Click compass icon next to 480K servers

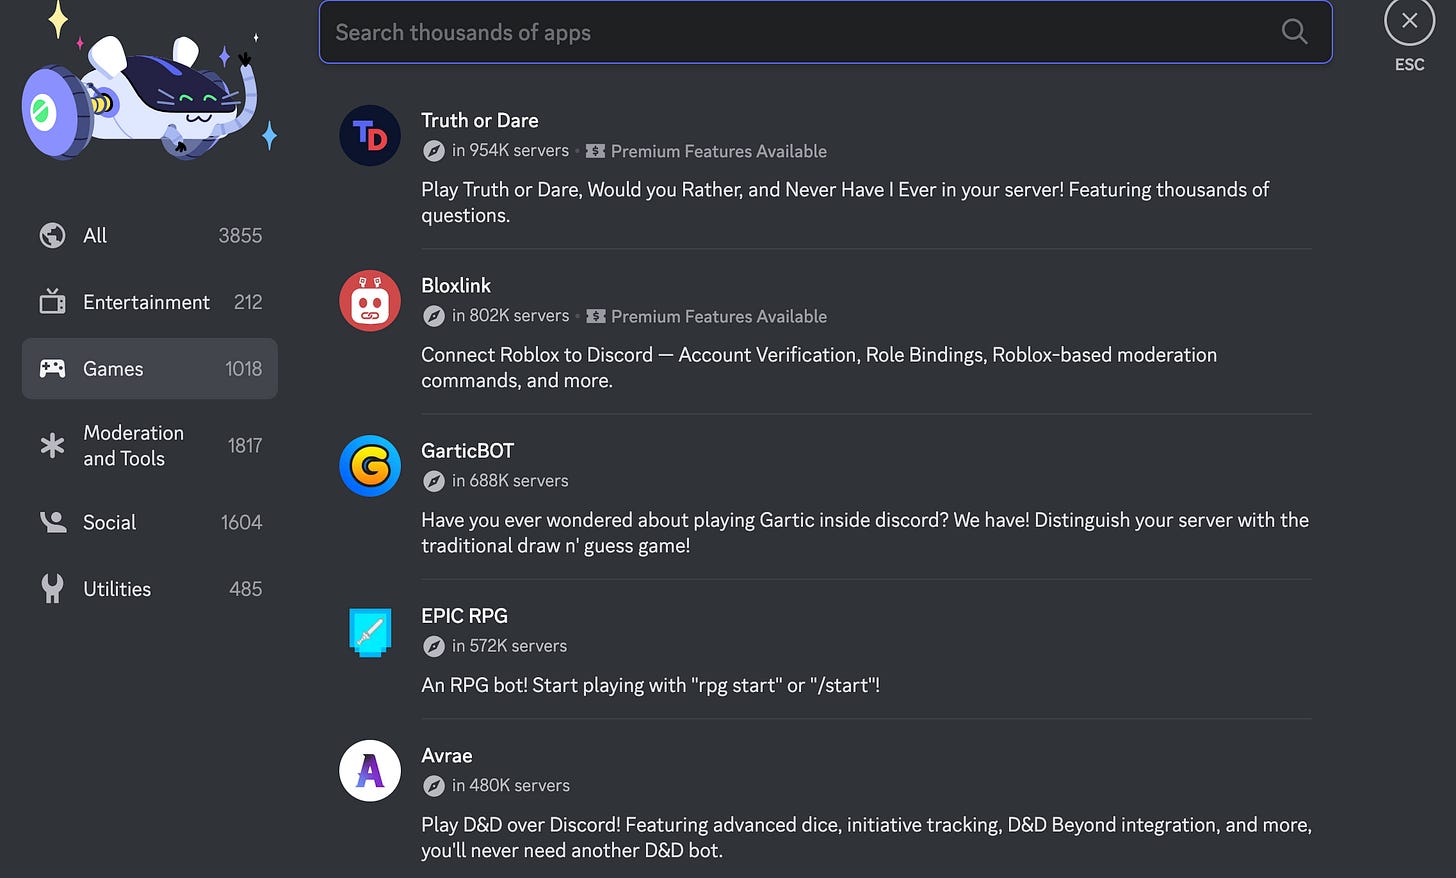click(x=433, y=786)
